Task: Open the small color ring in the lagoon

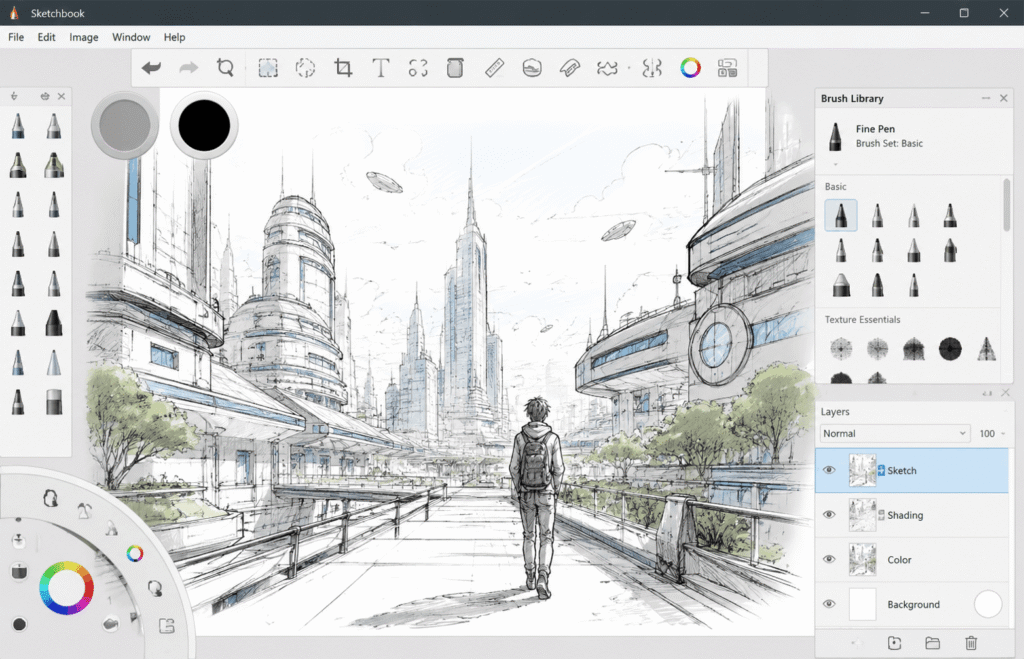Action: coord(135,554)
